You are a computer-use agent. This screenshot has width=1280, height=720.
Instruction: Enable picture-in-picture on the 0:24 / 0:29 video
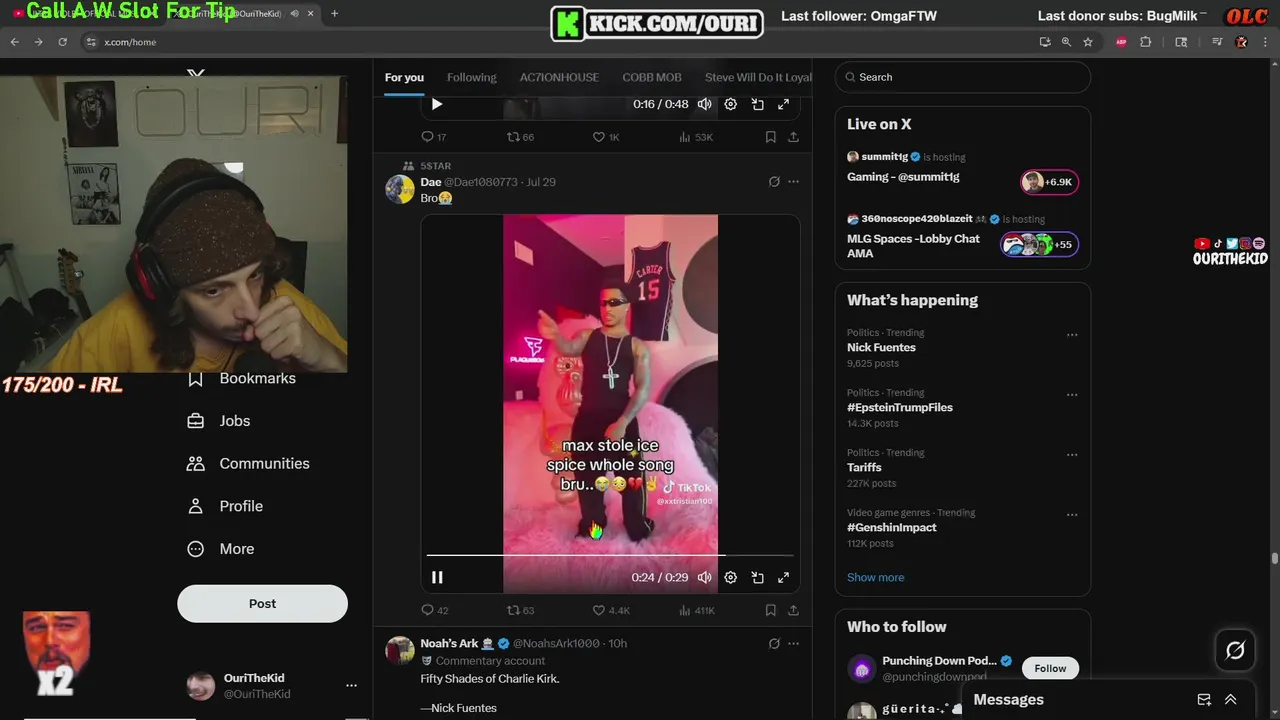(x=758, y=577)
